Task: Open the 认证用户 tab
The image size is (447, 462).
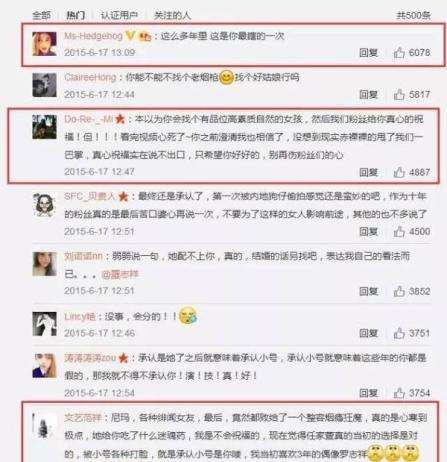Action: click(x=119, y=15)
